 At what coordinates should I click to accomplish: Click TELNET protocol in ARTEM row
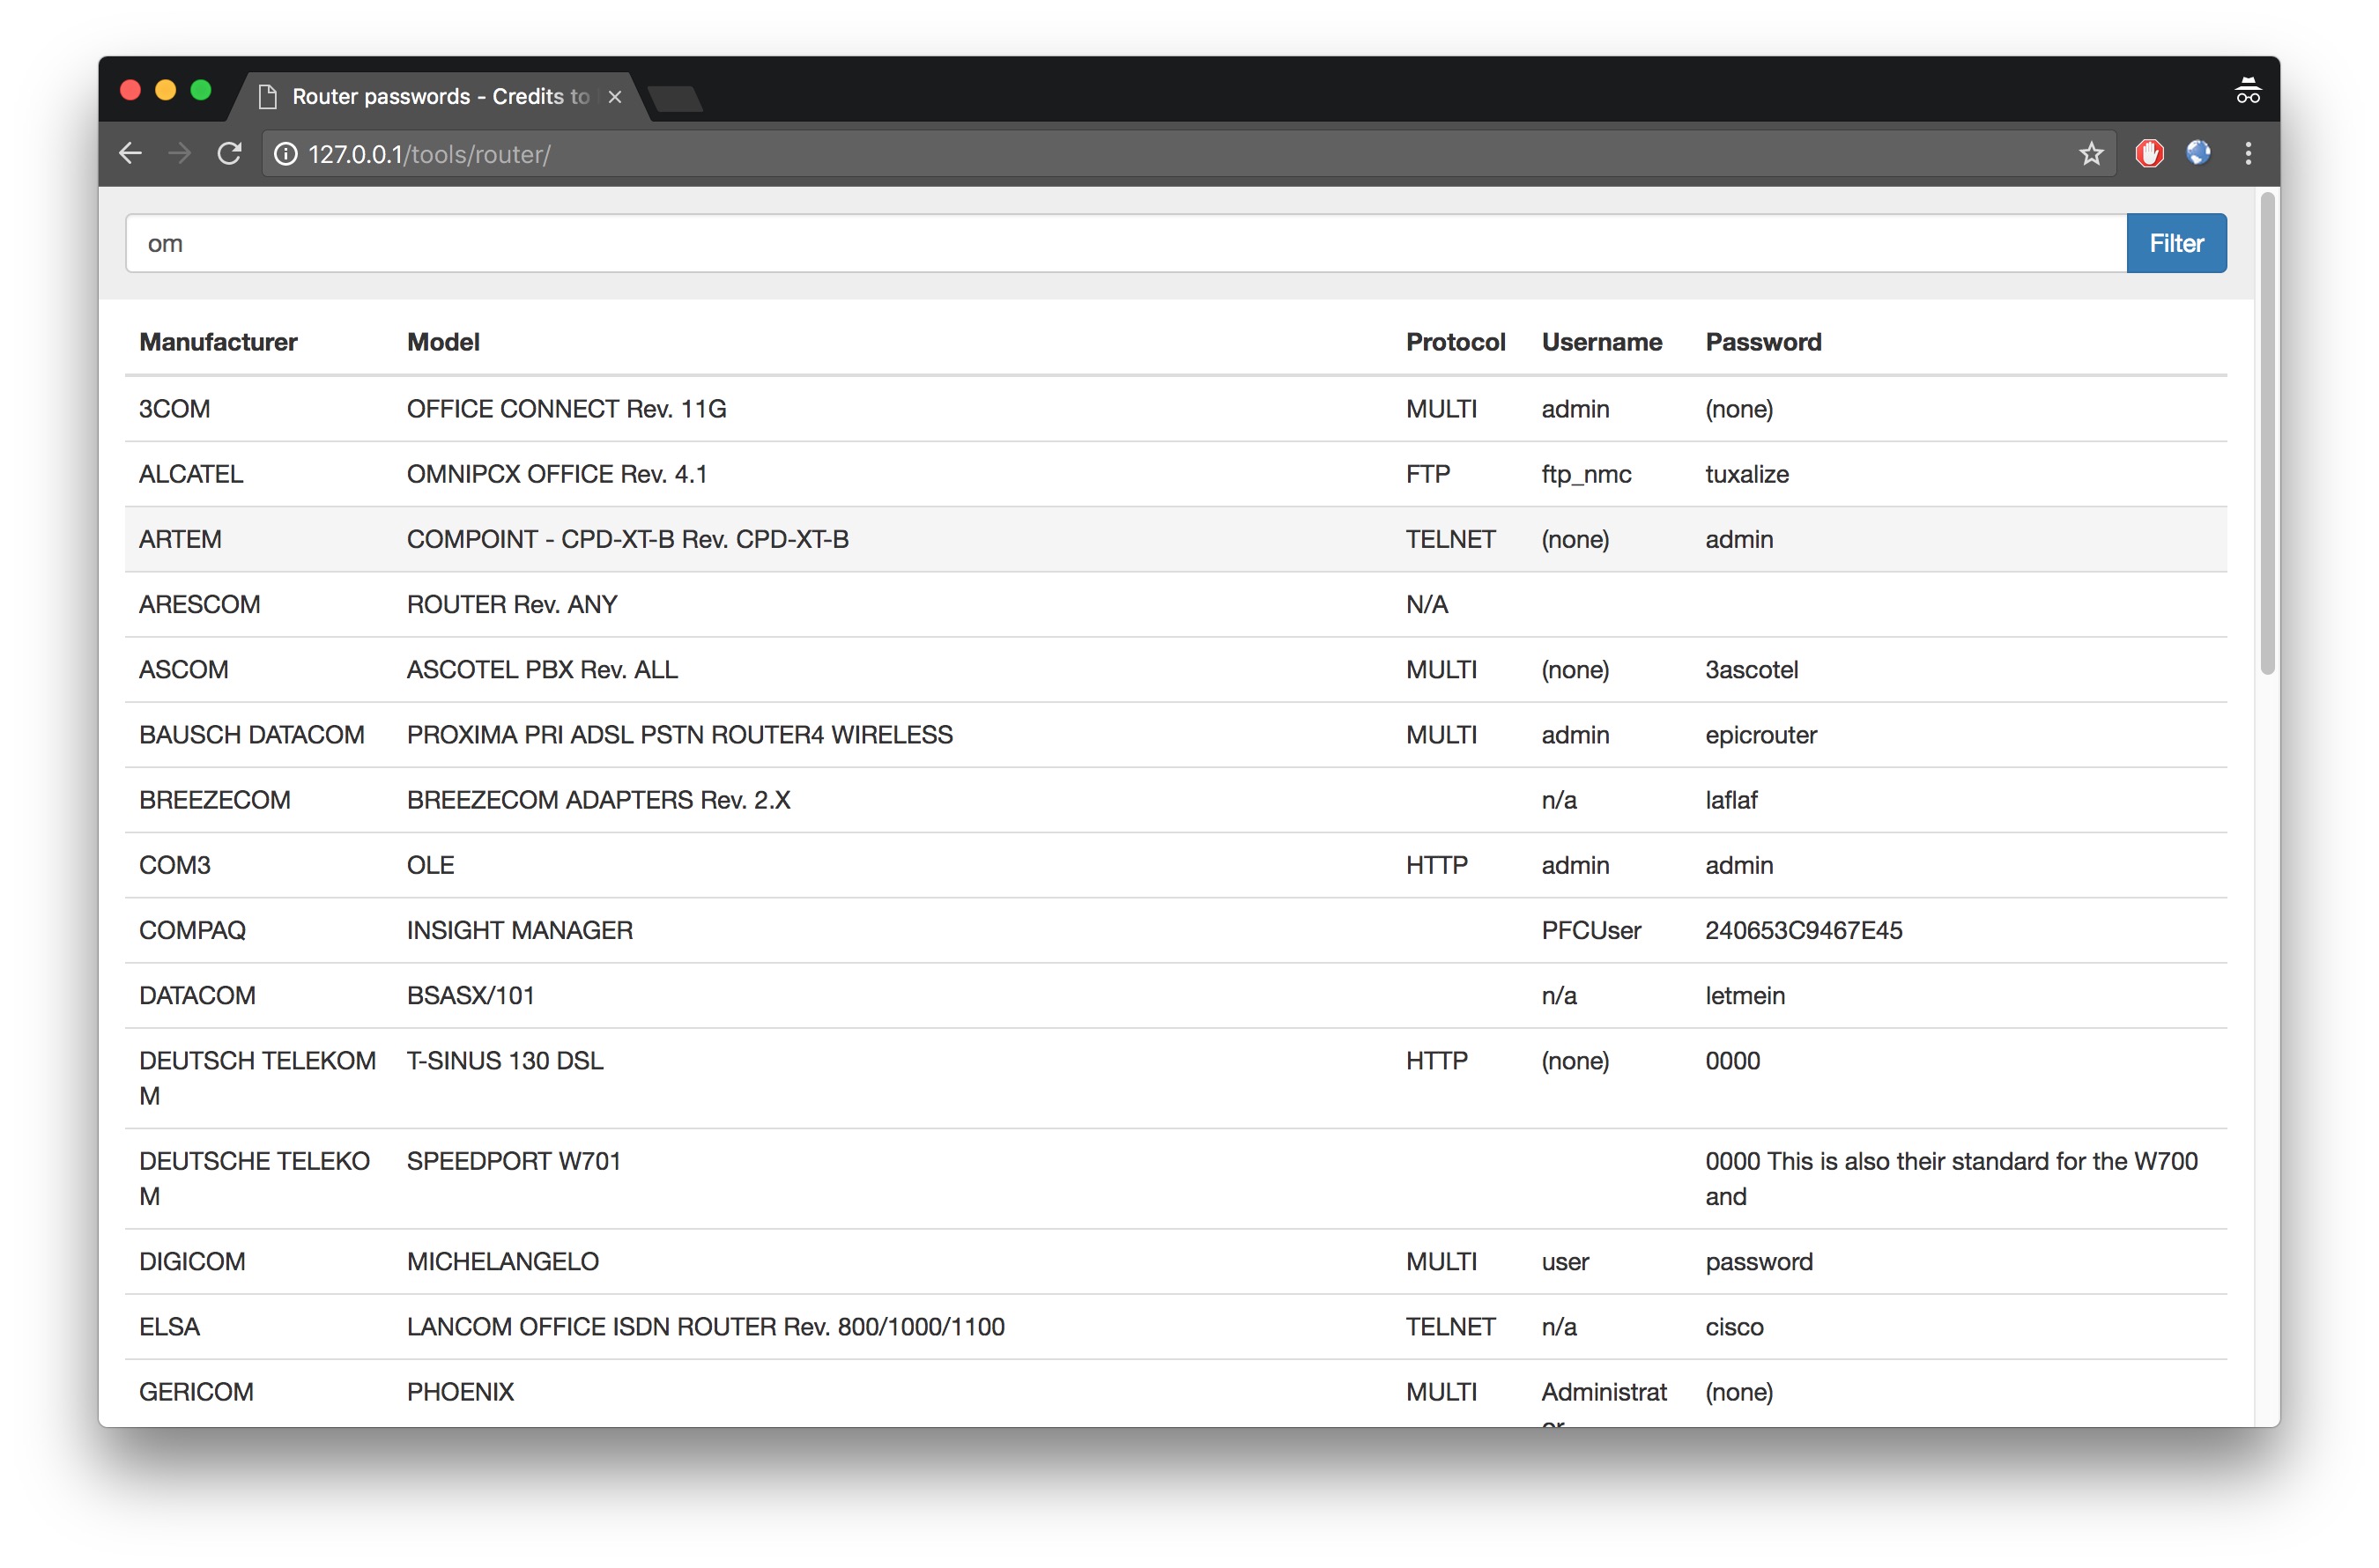[1450, 539]
